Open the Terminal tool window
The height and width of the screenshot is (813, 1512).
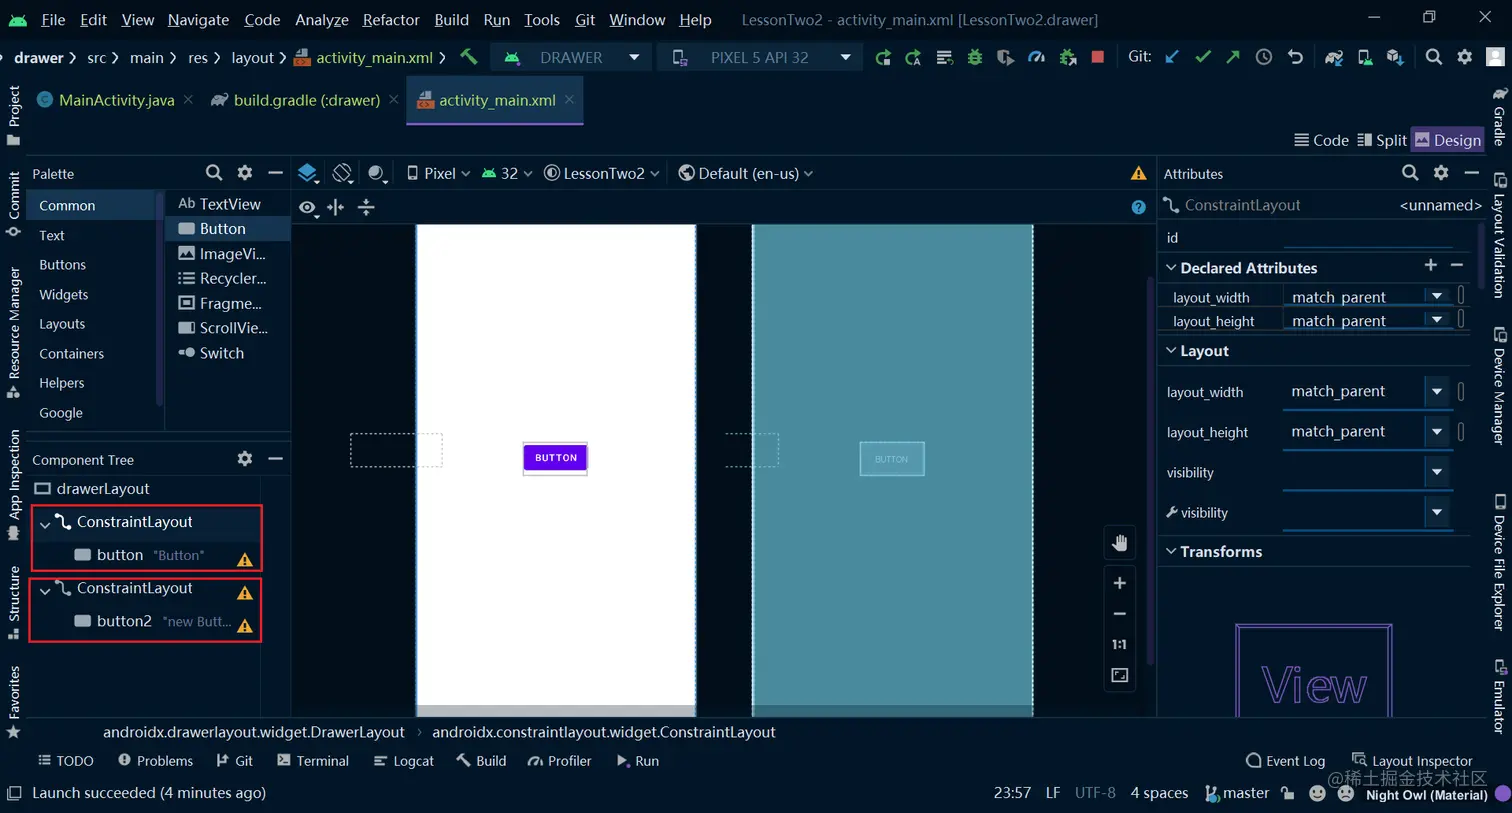point(313,761)
